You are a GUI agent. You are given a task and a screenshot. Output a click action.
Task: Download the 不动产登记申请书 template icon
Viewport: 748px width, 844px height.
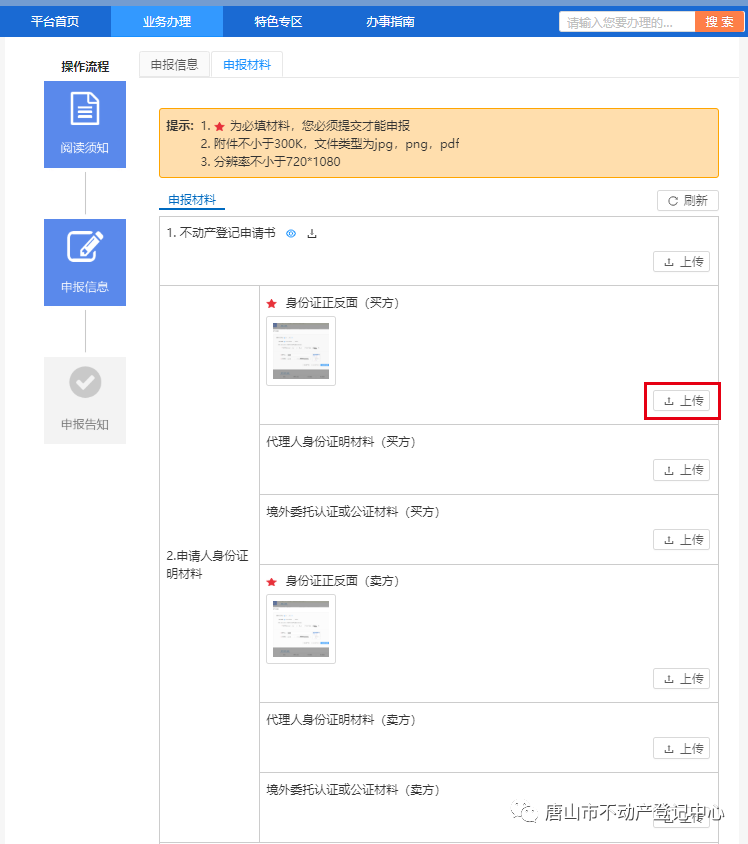pyautogui.click(x=312, y=233)
